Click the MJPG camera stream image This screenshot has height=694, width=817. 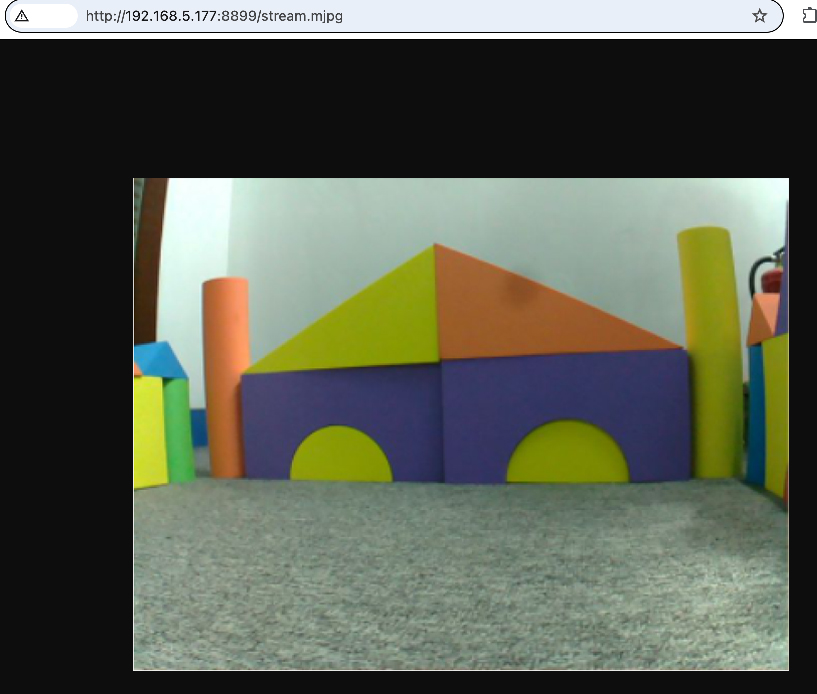461,424
